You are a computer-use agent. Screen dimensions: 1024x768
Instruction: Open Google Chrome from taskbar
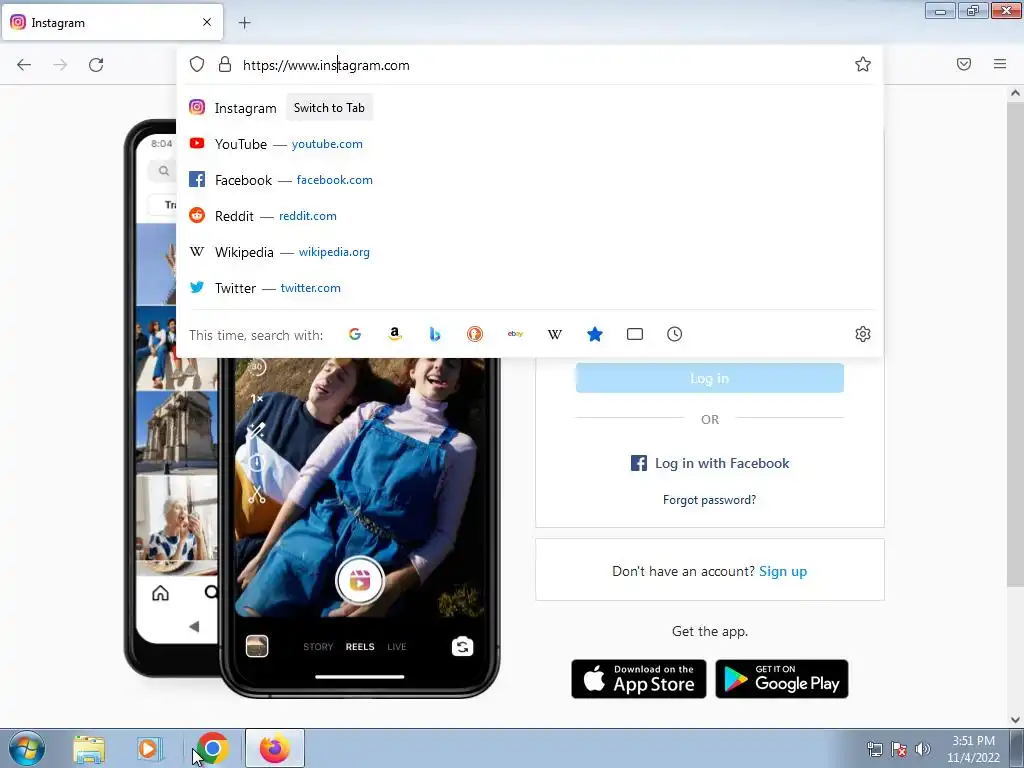coord(212,748)
